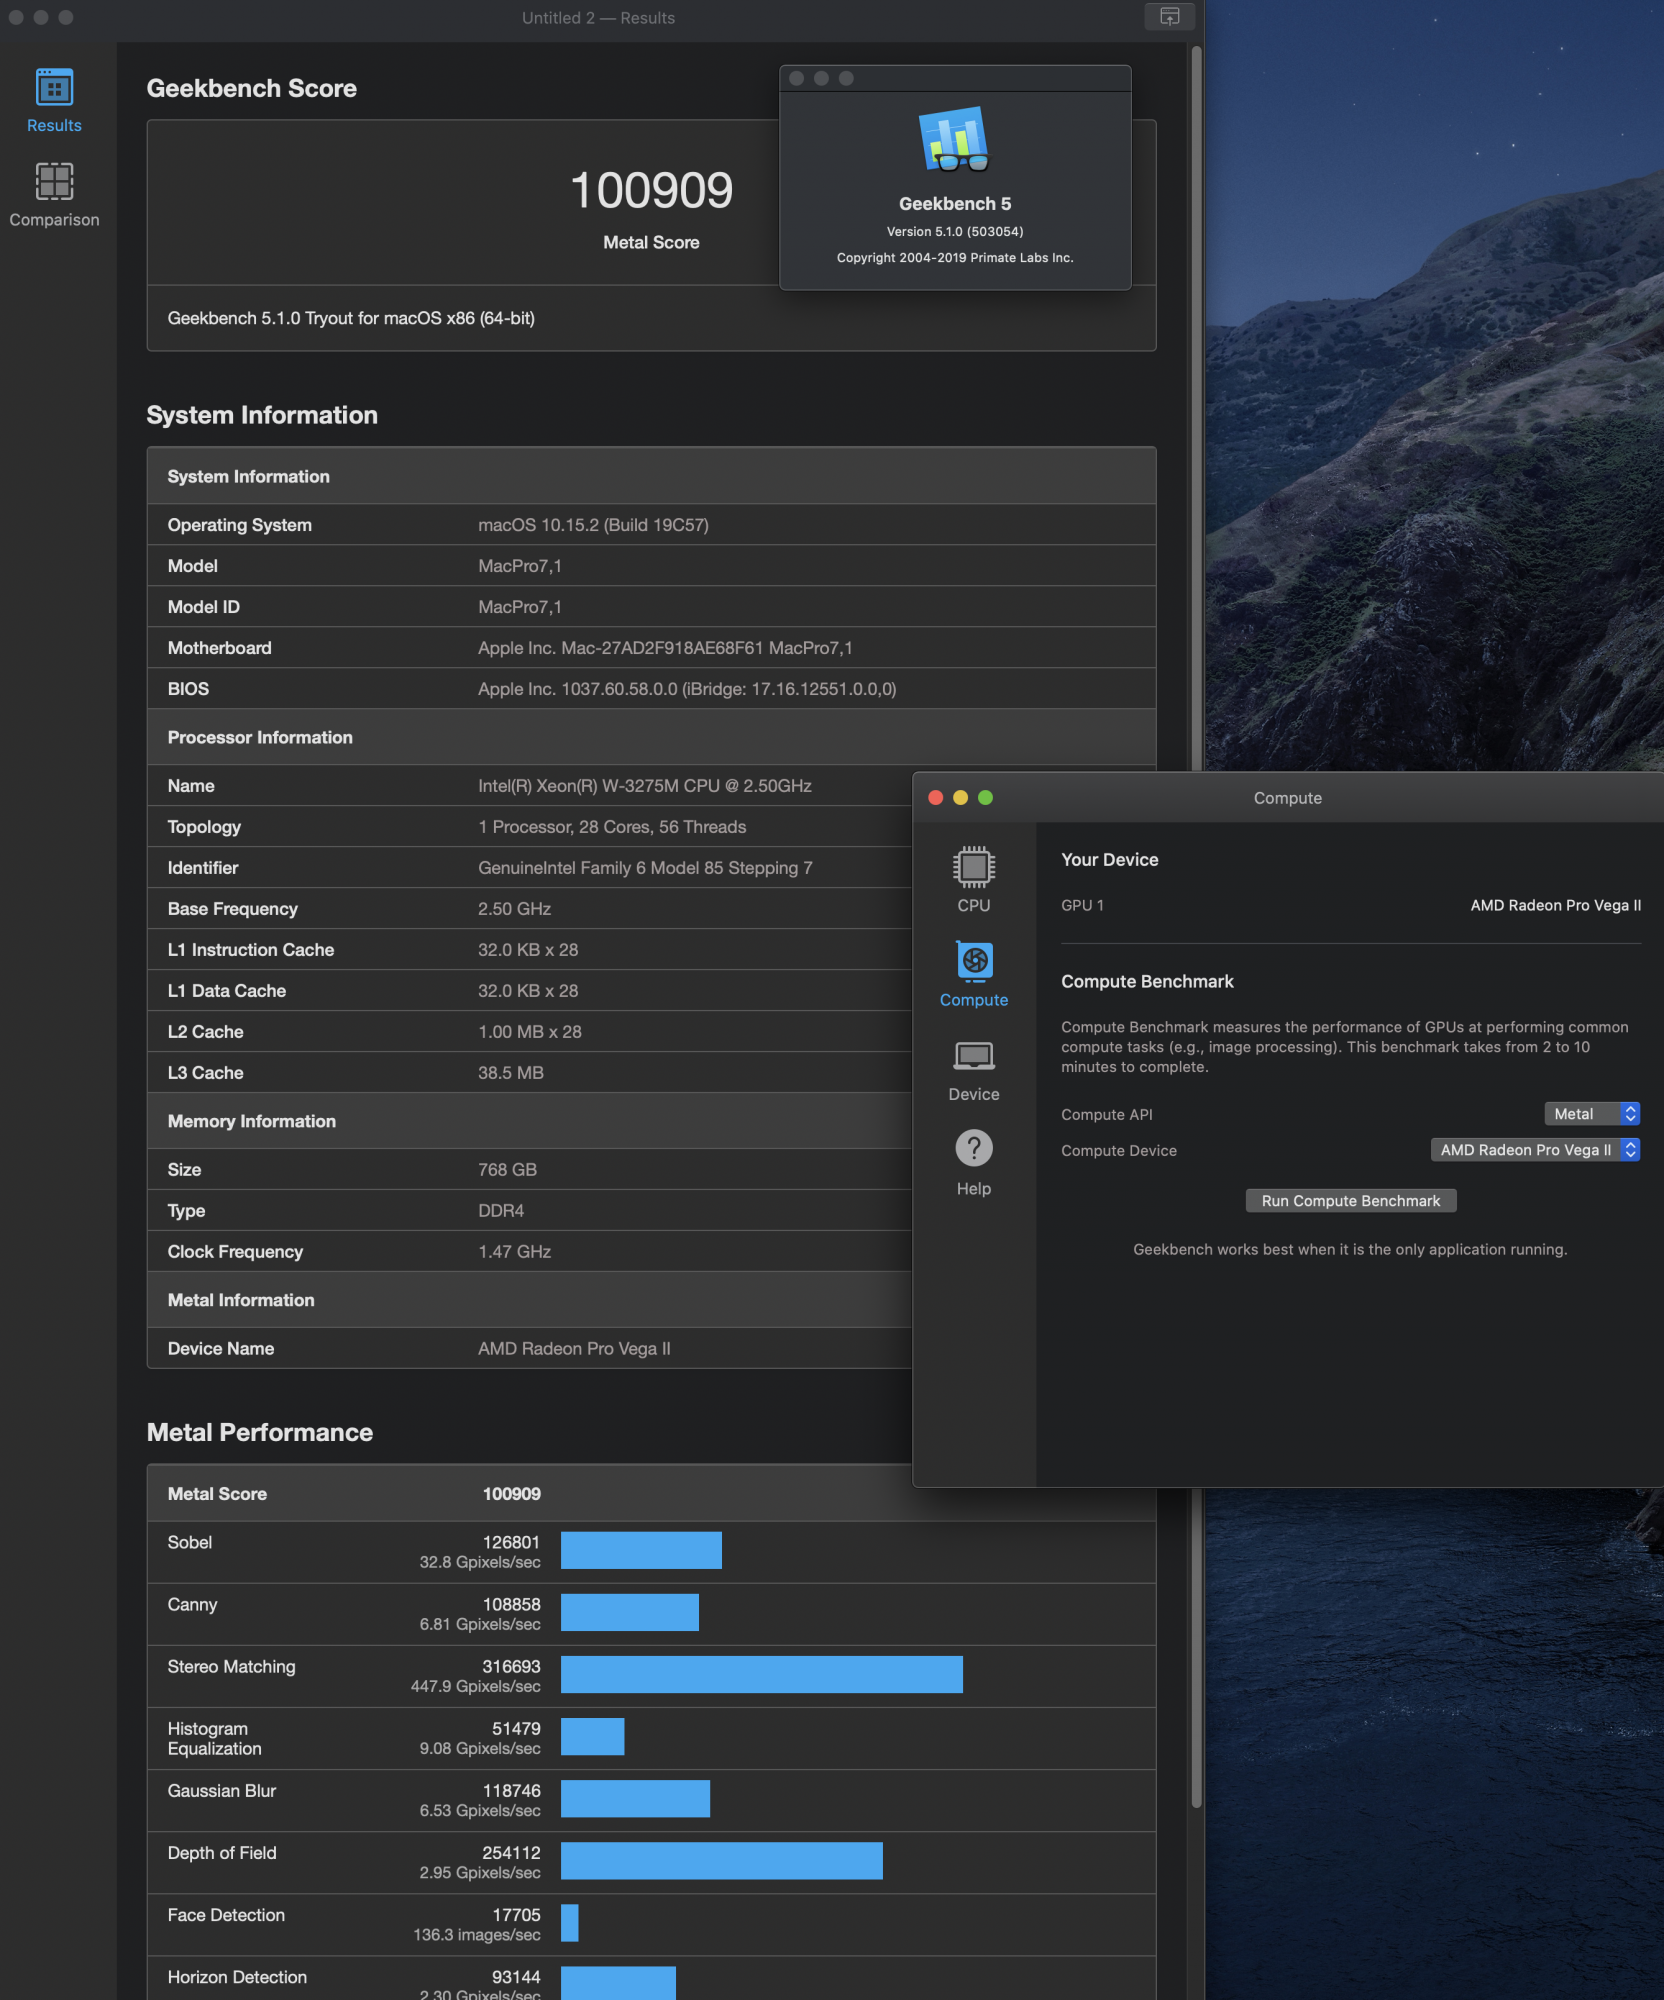This screenshot has width=1664, height=2000.
Task: Click the Version 5.1.0 (503054) text
Action: click(954, 231)
